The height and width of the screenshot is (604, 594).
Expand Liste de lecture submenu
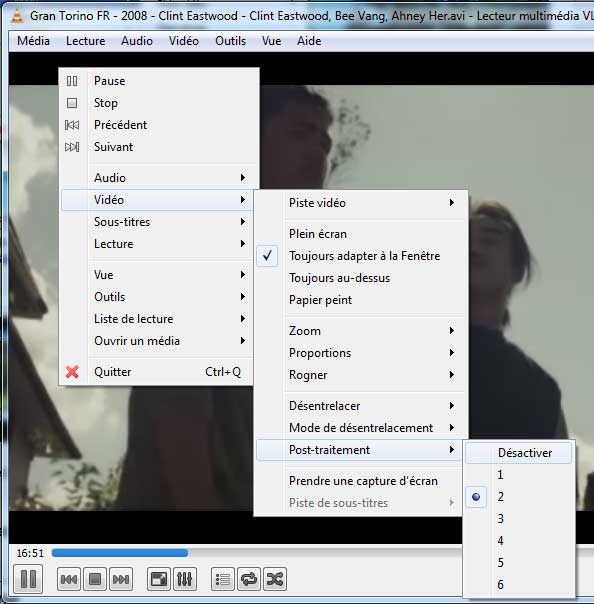(x=157, y=319)
